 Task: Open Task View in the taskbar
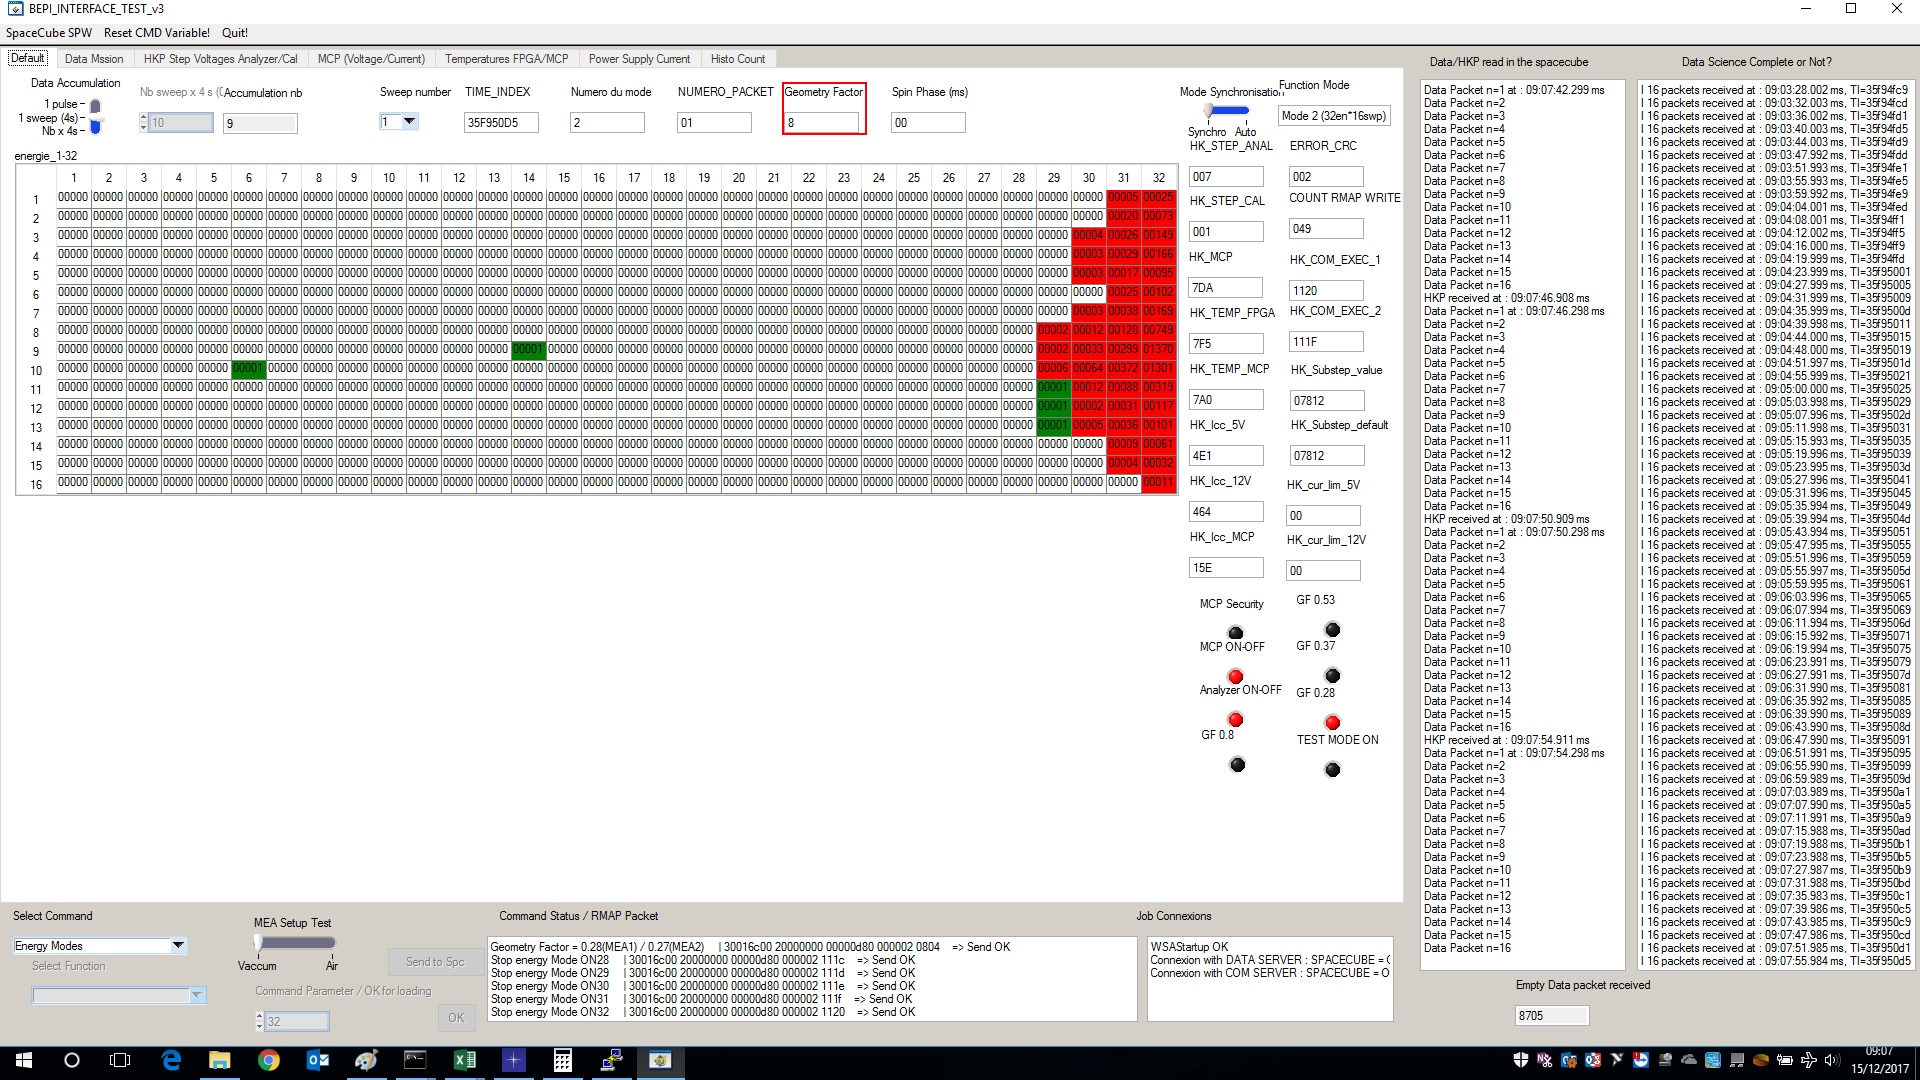point(120,1060)
